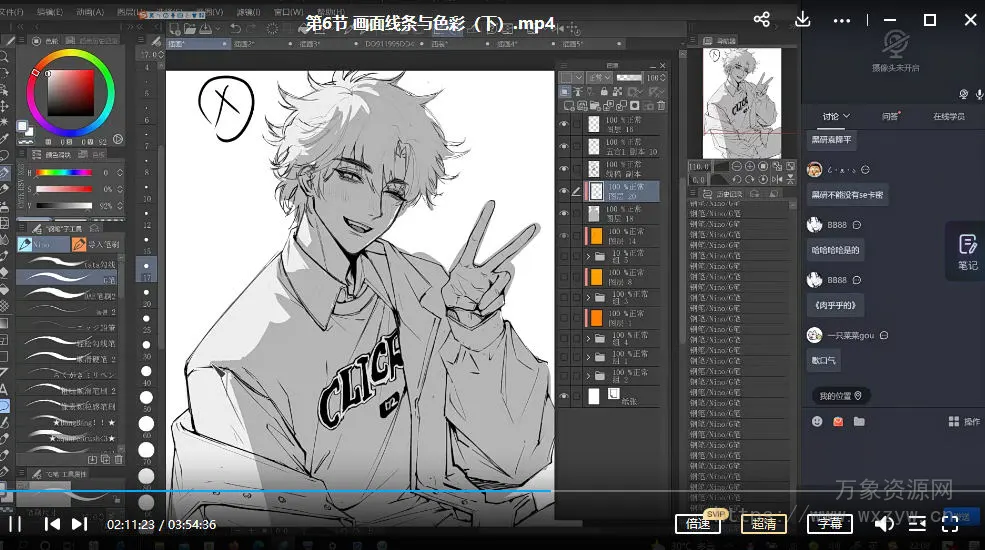Toggle visibility of 图层 20 layer
The height and width of the screenshot is (550, 985).
[564, 191]
